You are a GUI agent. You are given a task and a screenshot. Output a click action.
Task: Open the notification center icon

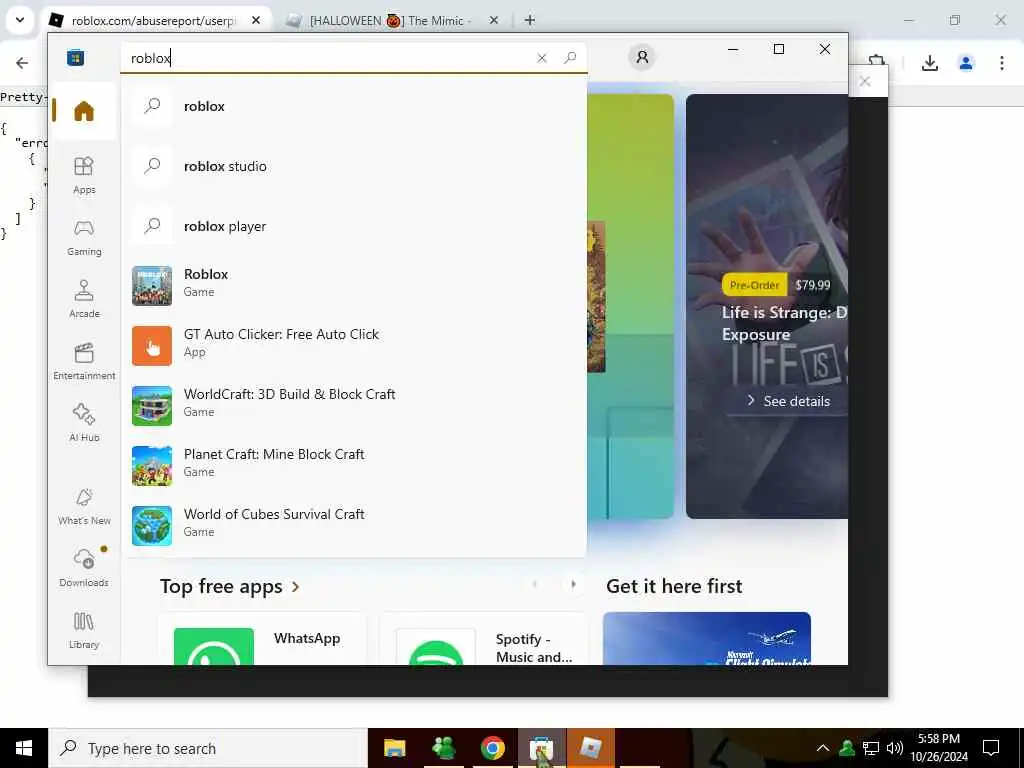pos(991,748)
